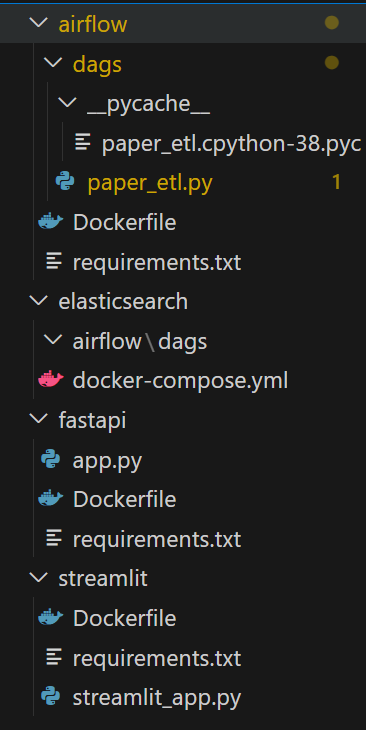
Task: Collapse the dags folder chevron
Action: (53, 63)
